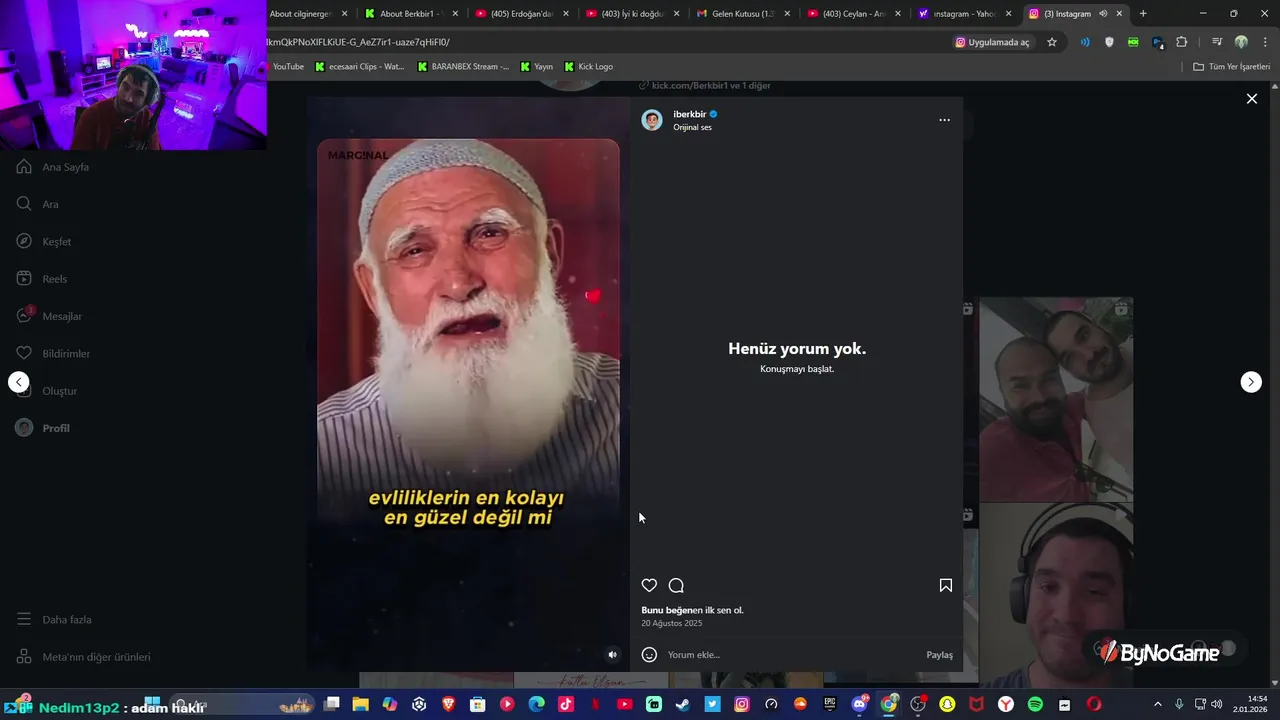The height and width of the screenshot is (720, 1280).
Task: Open Ara search in sidebar
Action: [37, 204]
